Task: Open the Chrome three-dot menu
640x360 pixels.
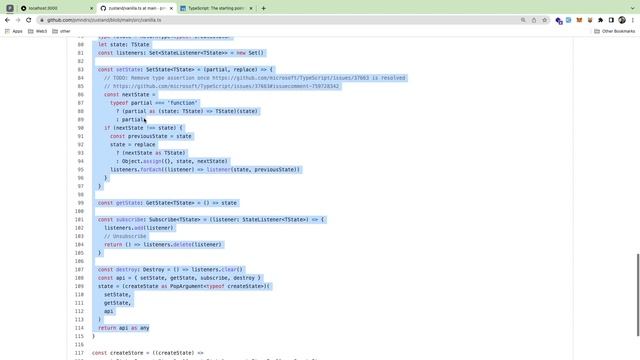Action: [633, 20]
